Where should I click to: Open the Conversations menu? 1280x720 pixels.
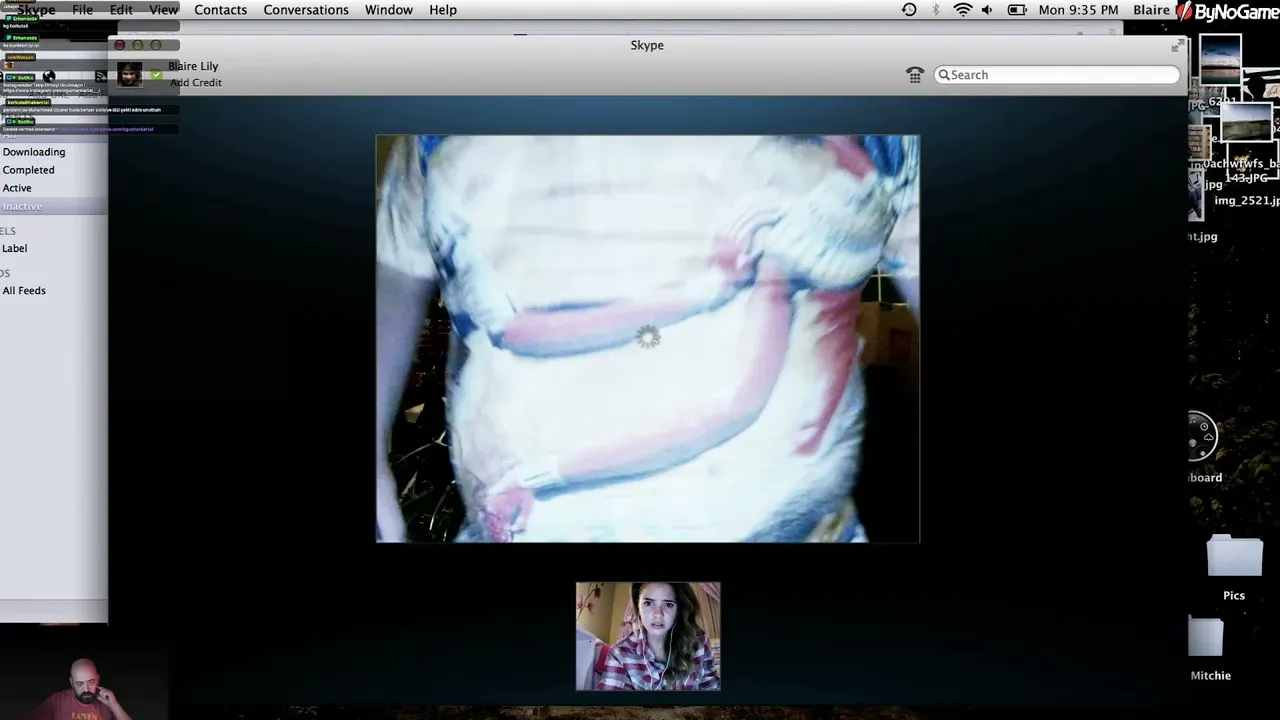[306, 10]
